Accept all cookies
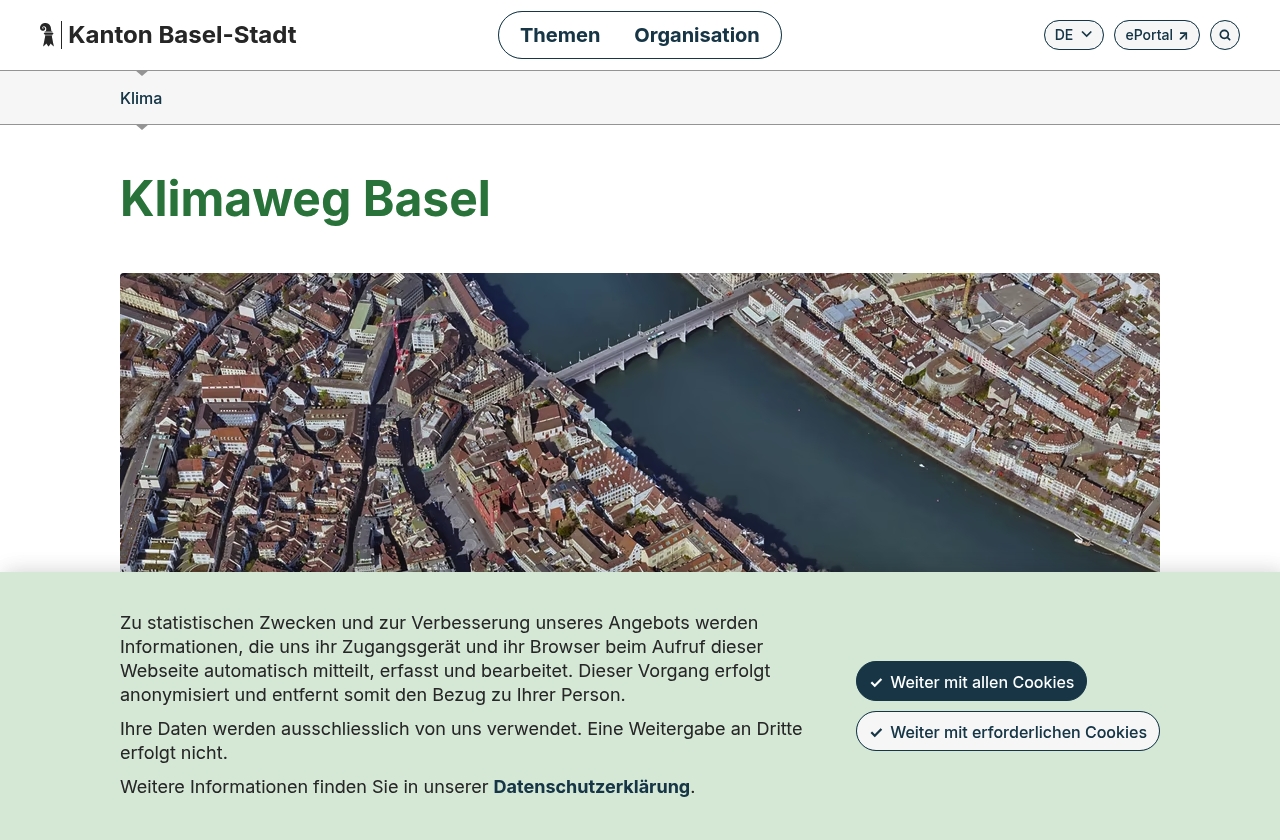This screenshot has height=840, width=1280. pos(971,681)
